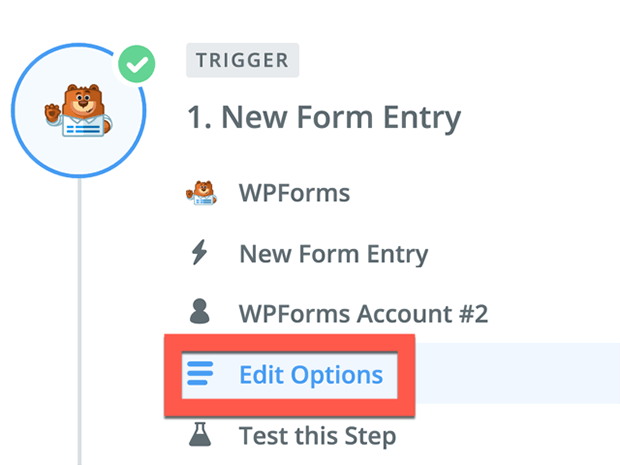Open the WPForms Account #2 row
The width and height of the screenshot is (620, 465).
(363, 314)
